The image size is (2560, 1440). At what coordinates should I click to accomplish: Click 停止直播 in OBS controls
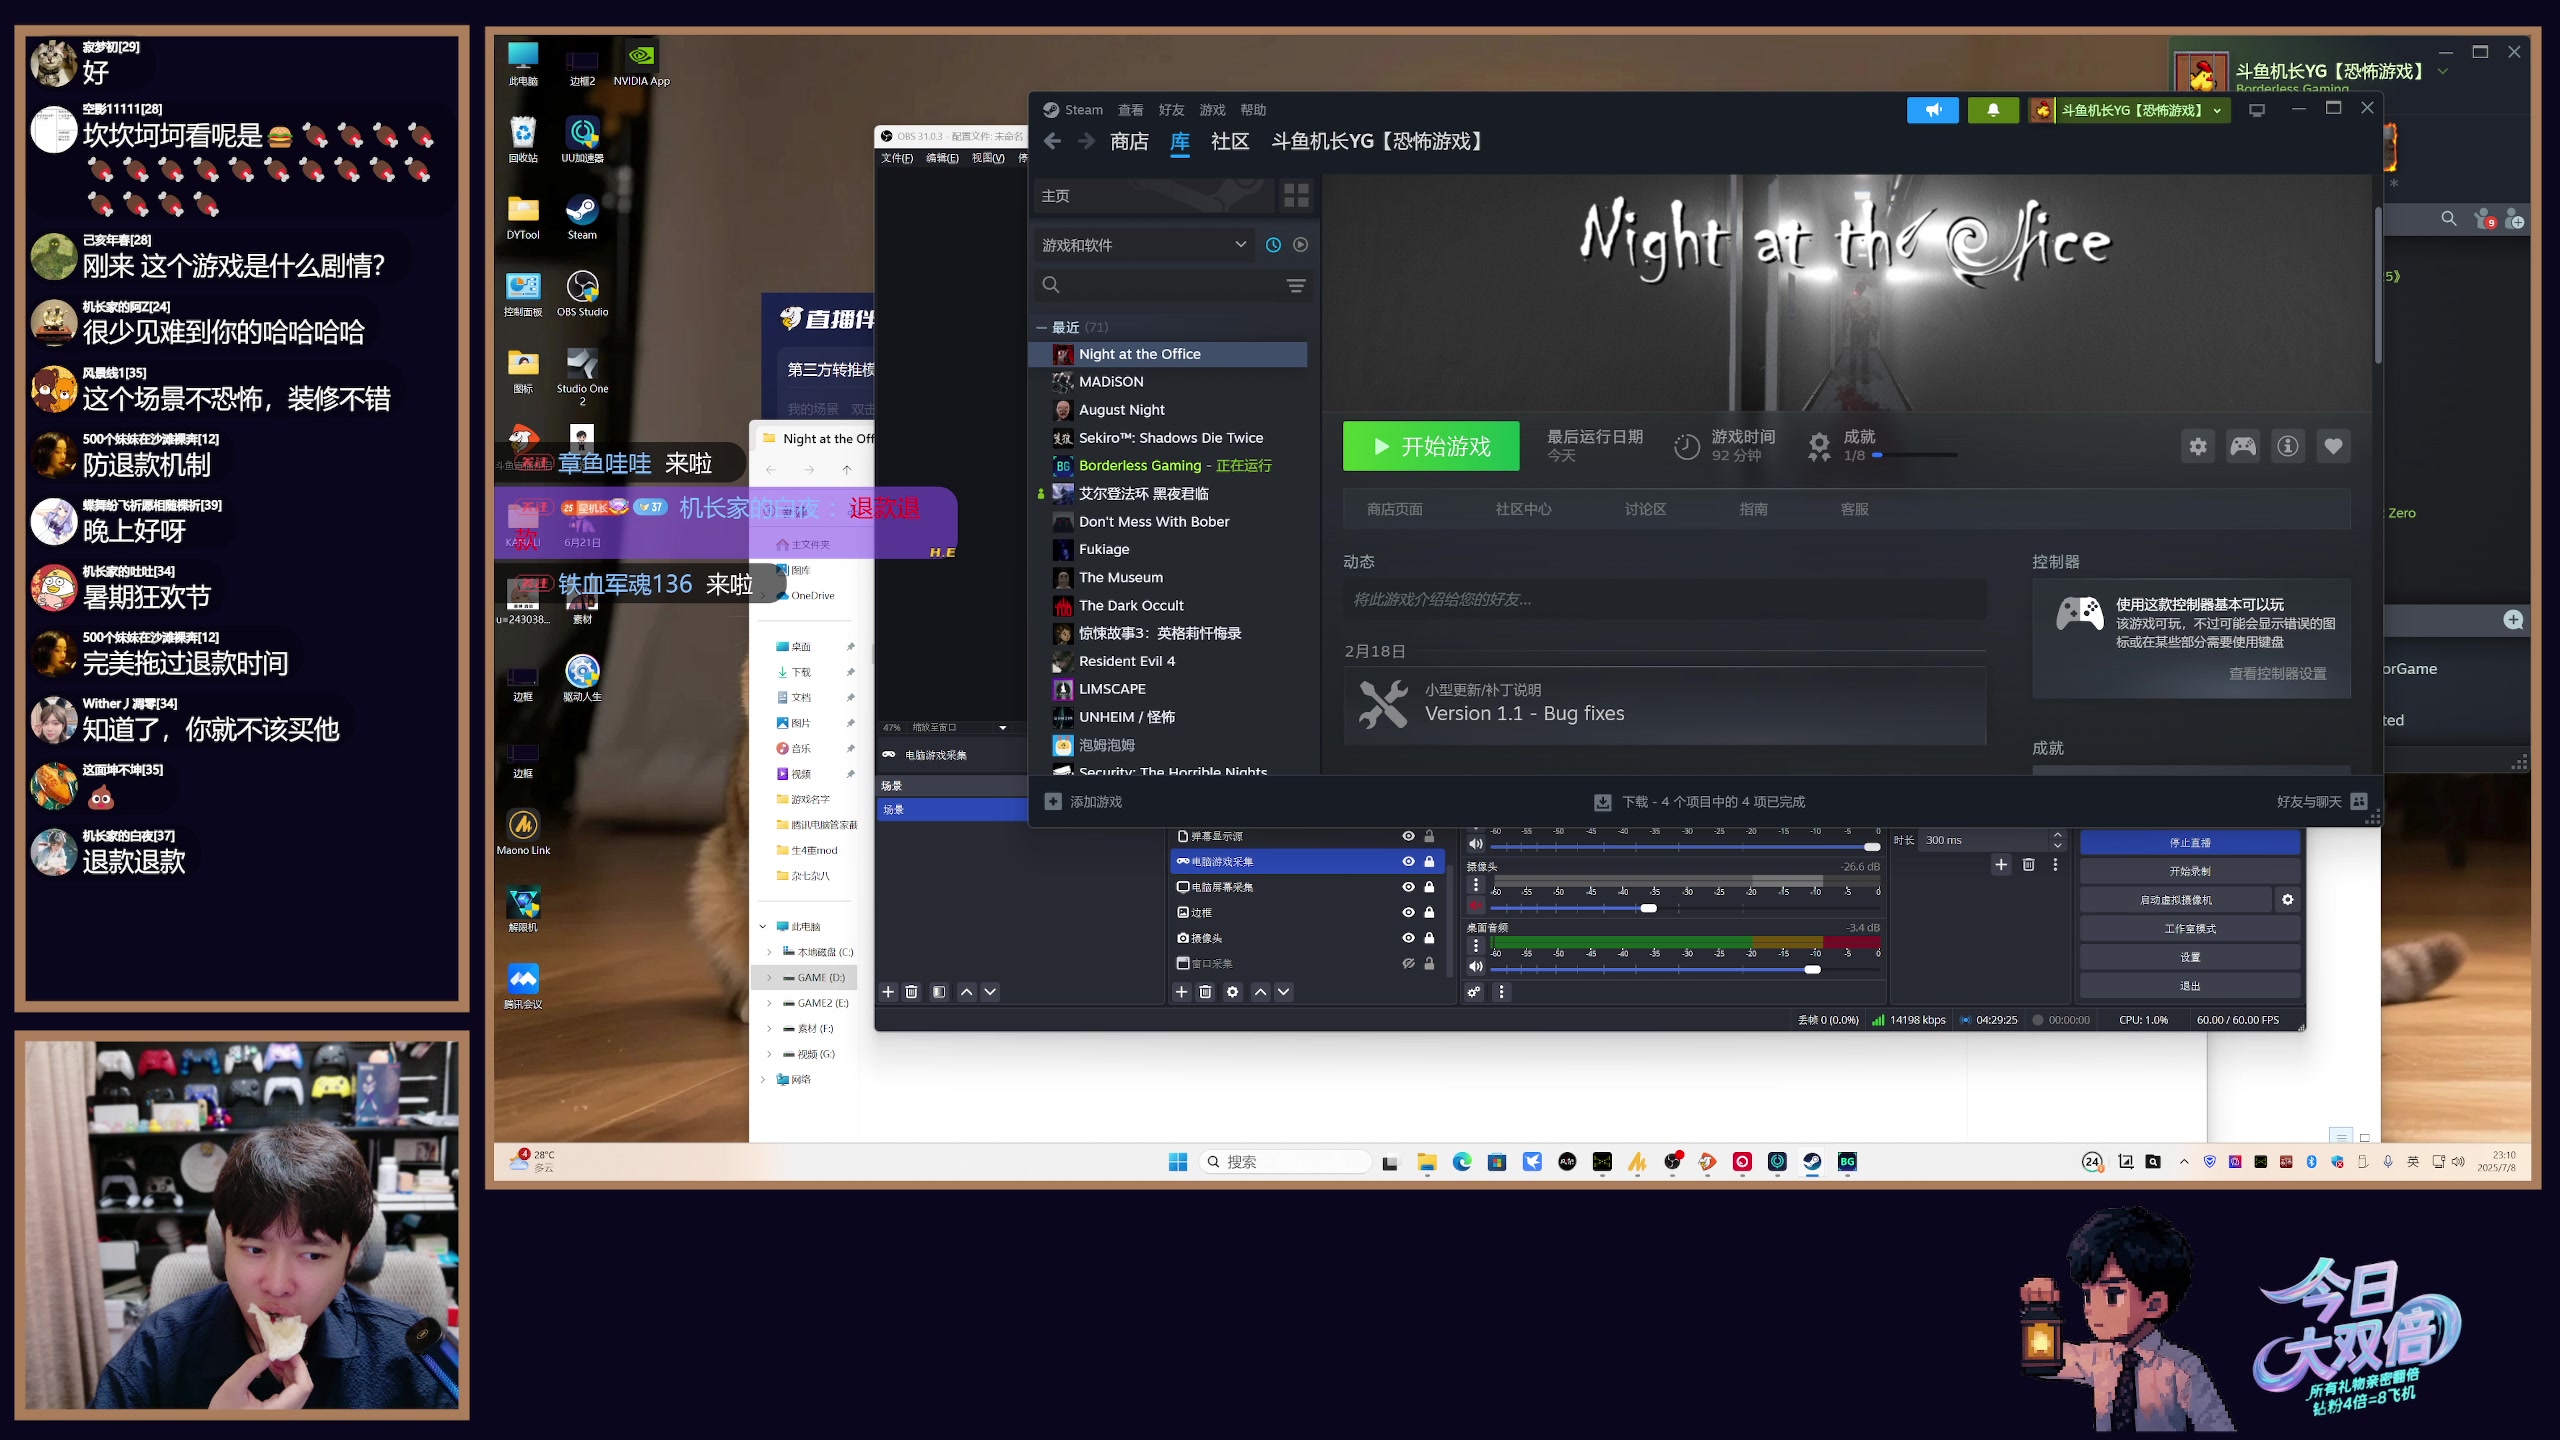[x=2190, y=843]
